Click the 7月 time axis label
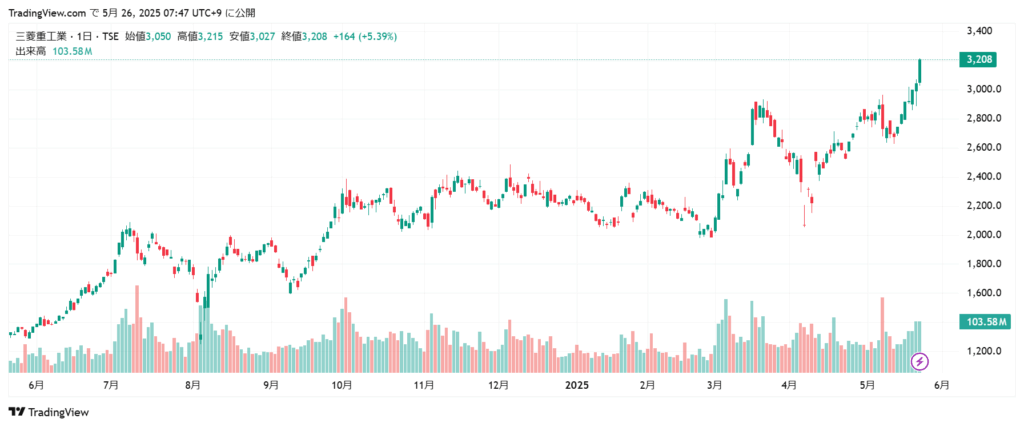Viewport: 1024px width, 427px height. tap(111, 385)
